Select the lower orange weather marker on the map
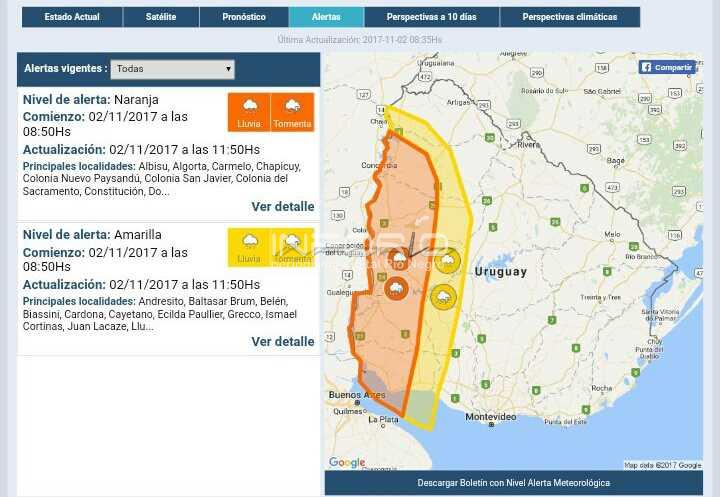This screenshot has height=497, width=720. click(x=396, y=289)
